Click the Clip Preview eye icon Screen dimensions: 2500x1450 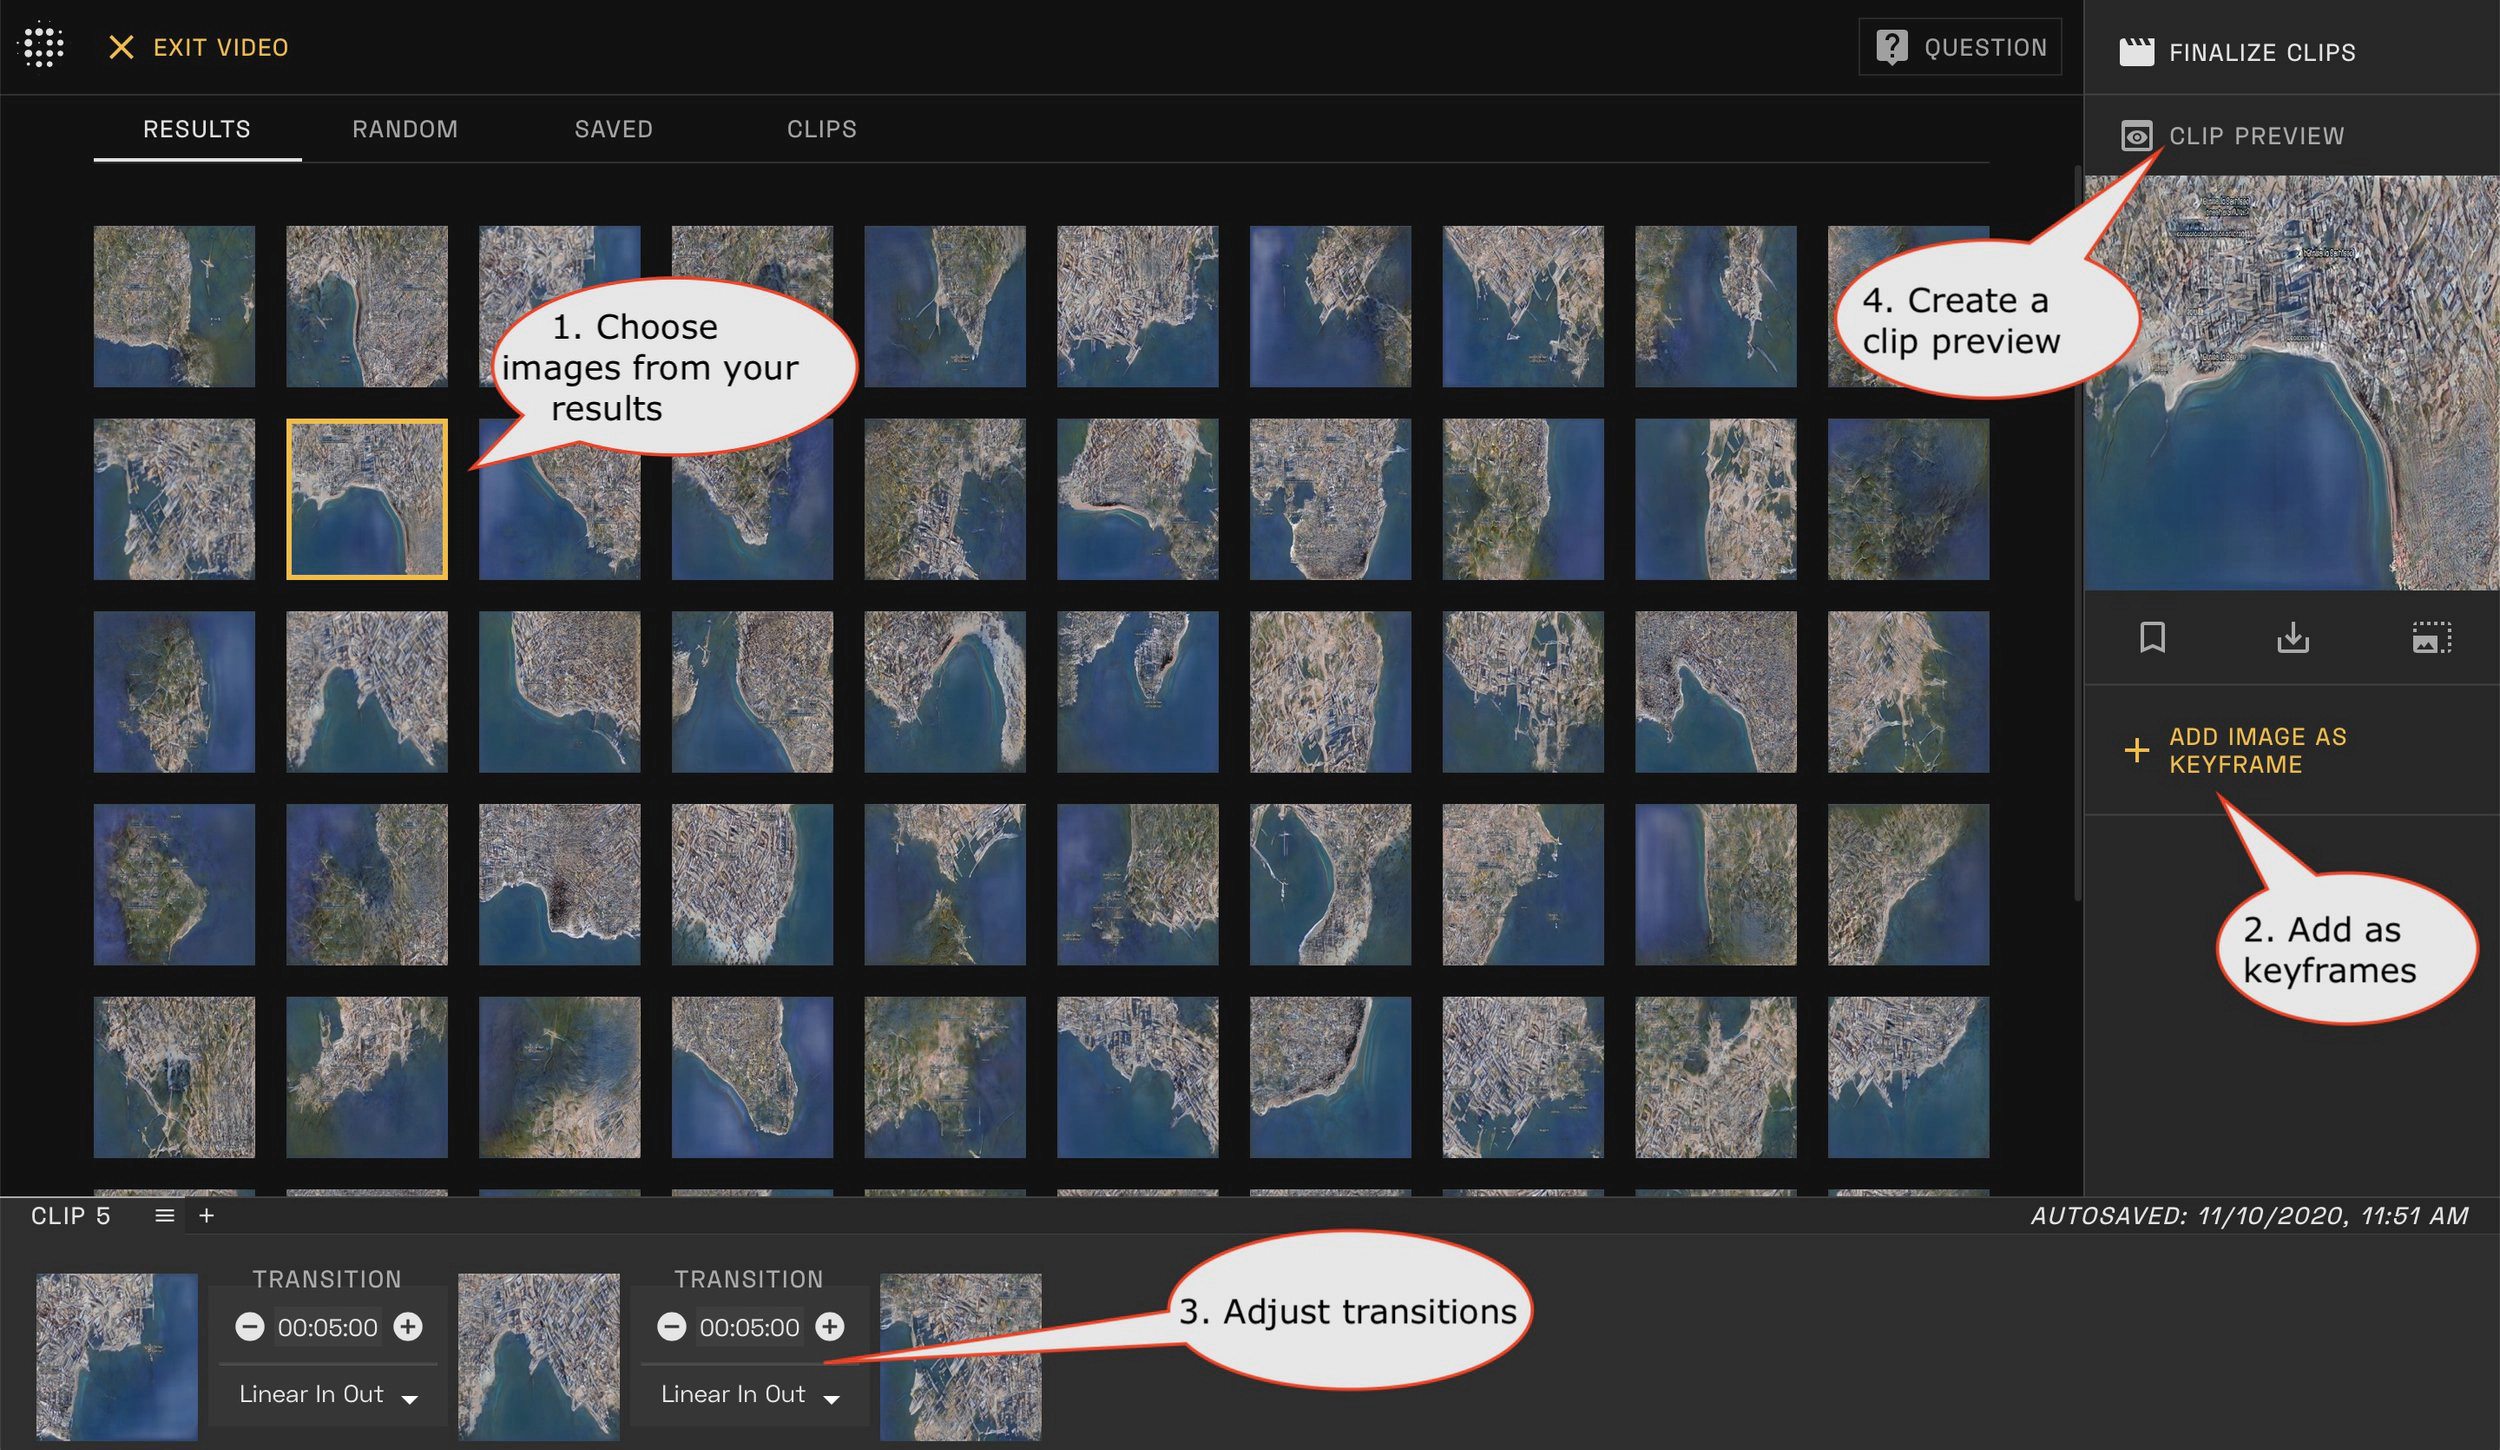tap(2138, 136)
